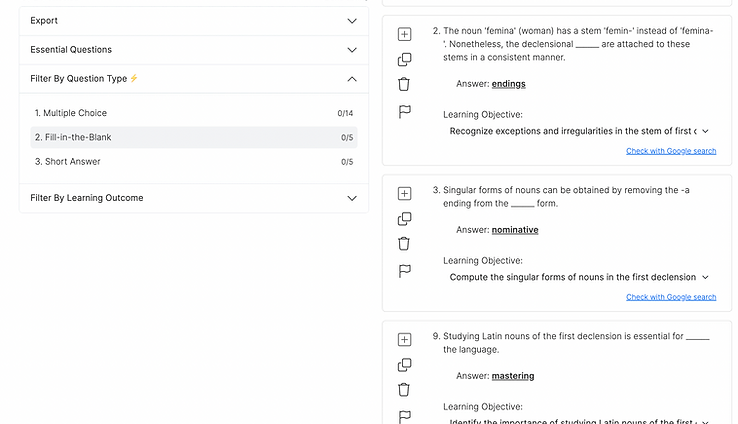
Task: Delete question 2 with the trash icon
Action: tap(404, 84)
